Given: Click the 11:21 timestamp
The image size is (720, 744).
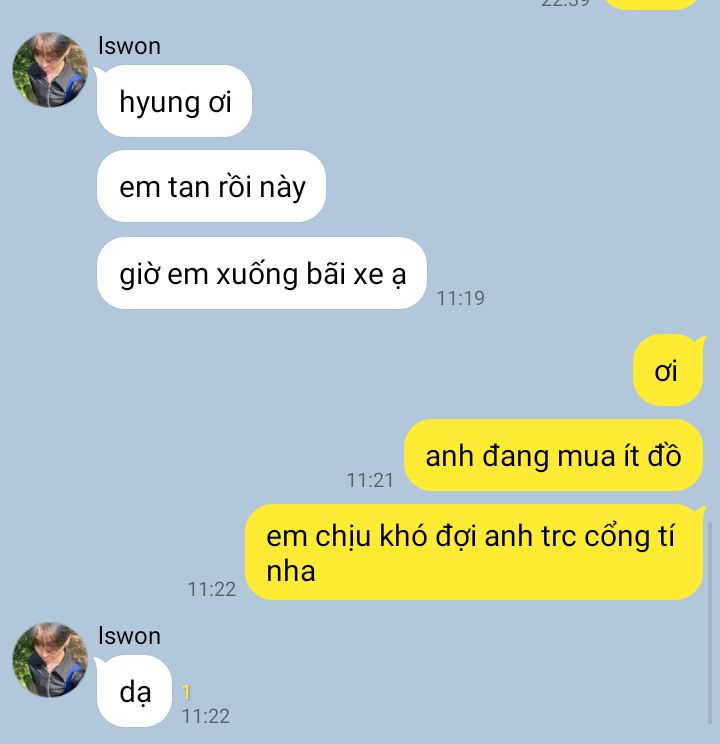Looking at the screenshot, I should (370, 480).
